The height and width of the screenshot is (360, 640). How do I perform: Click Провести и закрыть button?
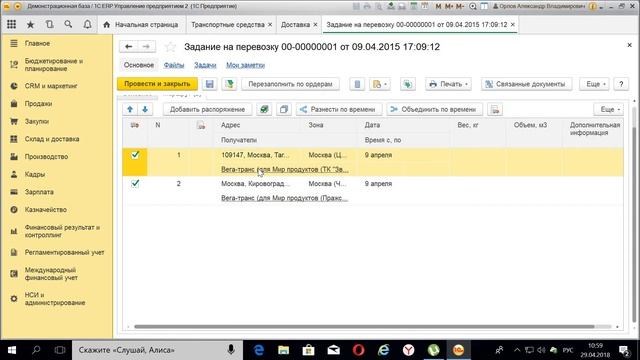click(157, 84)
